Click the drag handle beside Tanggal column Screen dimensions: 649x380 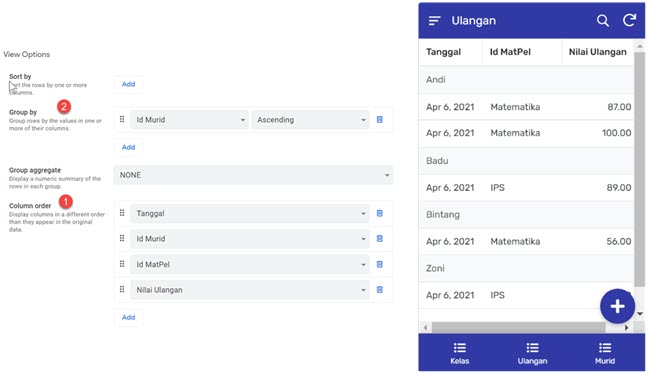coord(122,213)
